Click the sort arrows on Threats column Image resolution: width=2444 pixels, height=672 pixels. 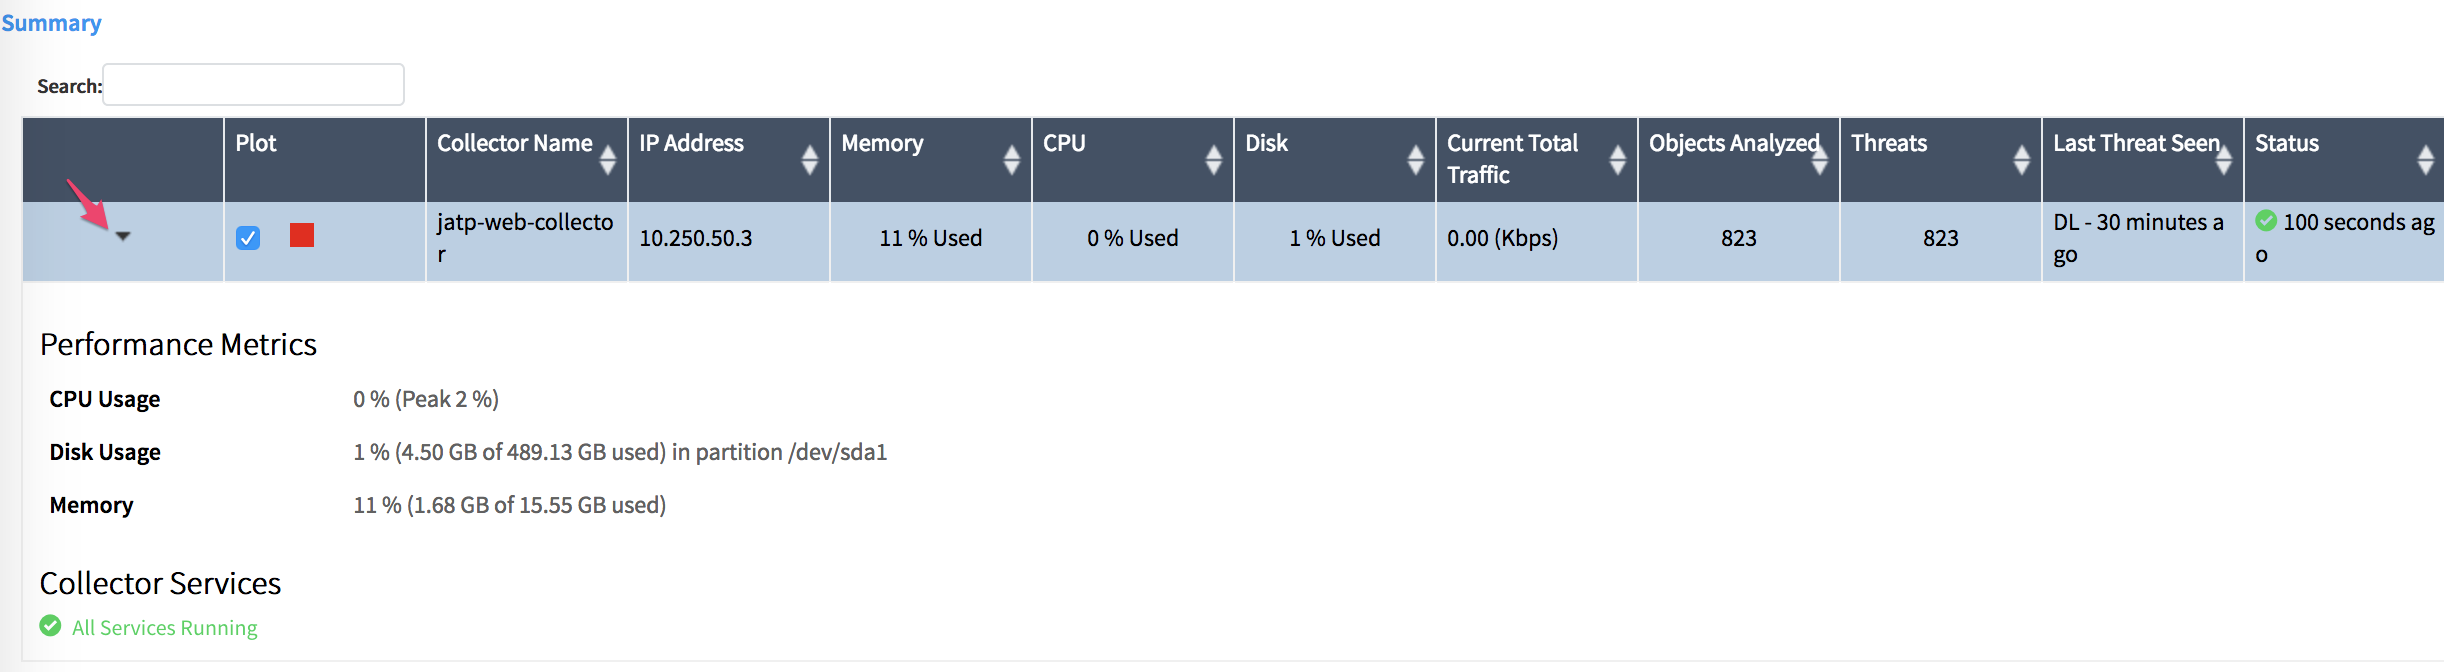coord(2021,159)
